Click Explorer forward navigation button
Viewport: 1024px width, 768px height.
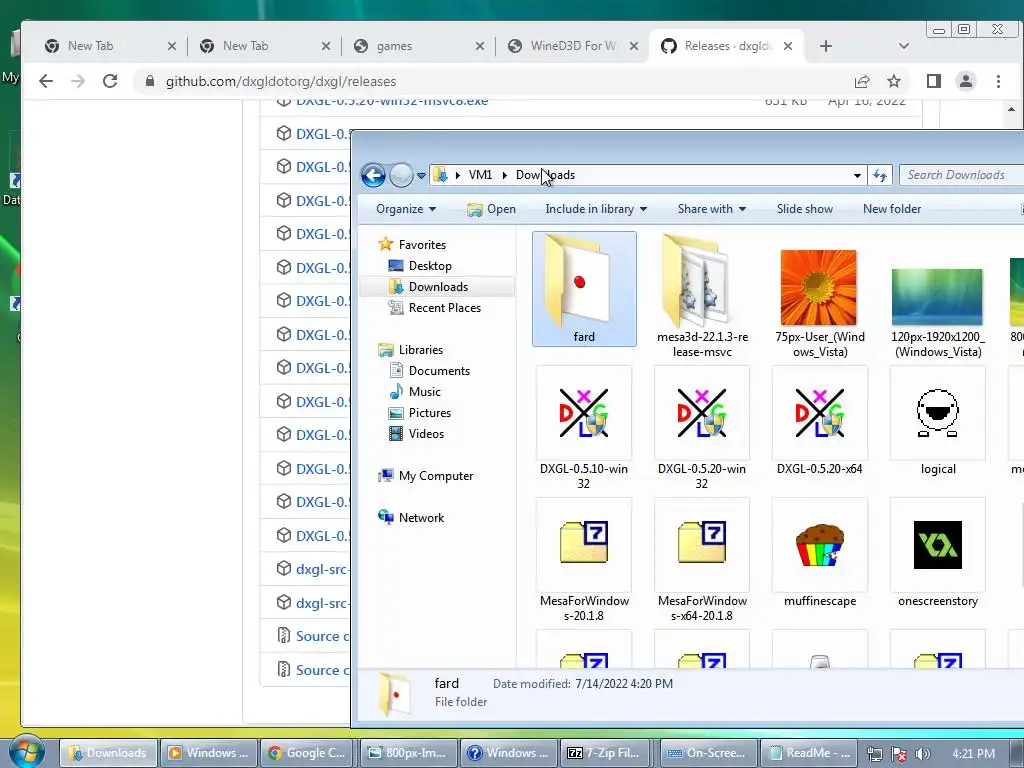pyautogui.click(x=401, y=175)
